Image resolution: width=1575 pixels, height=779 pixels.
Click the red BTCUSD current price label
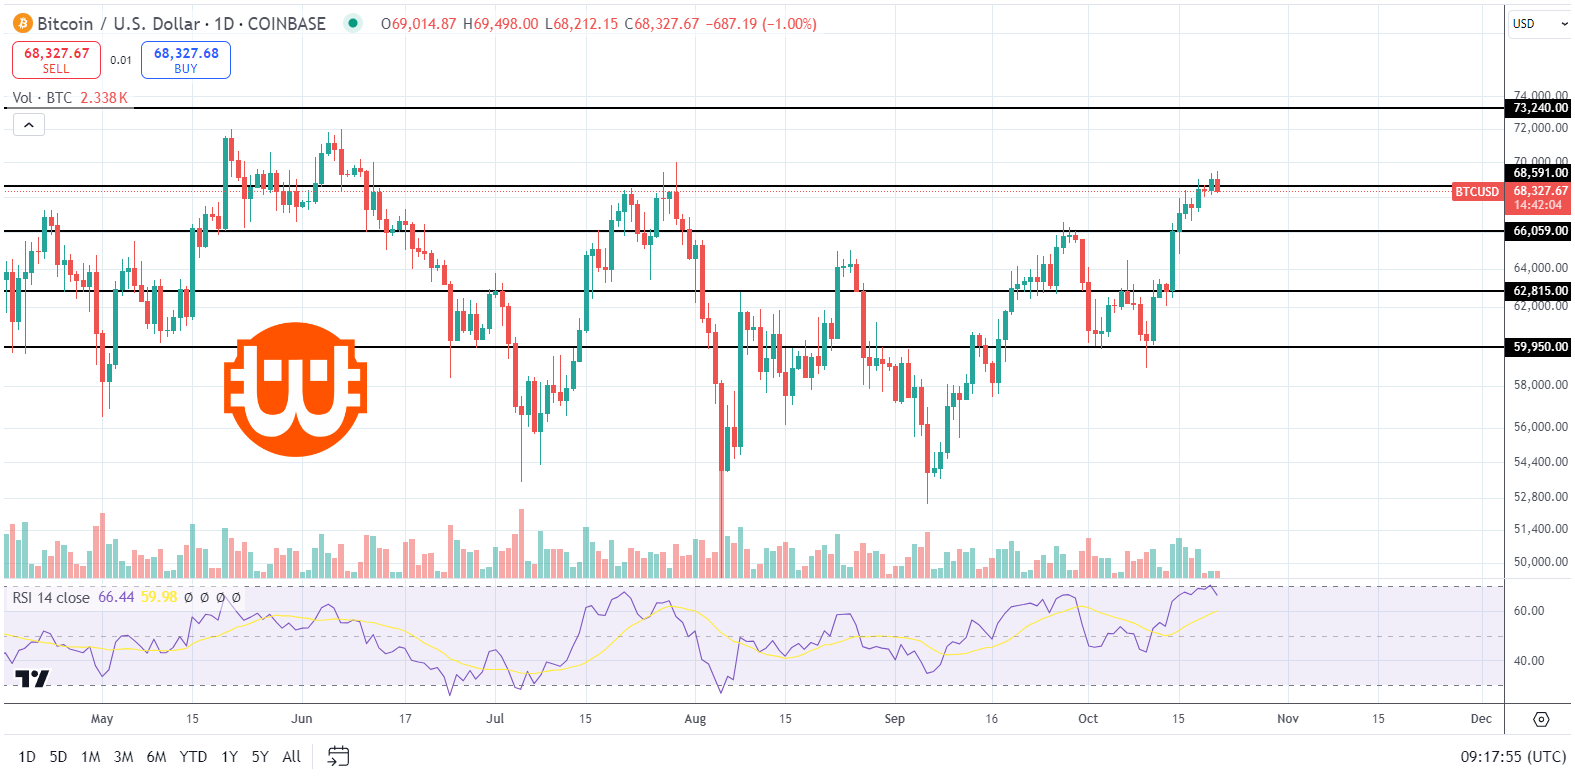pos(1477,191)
